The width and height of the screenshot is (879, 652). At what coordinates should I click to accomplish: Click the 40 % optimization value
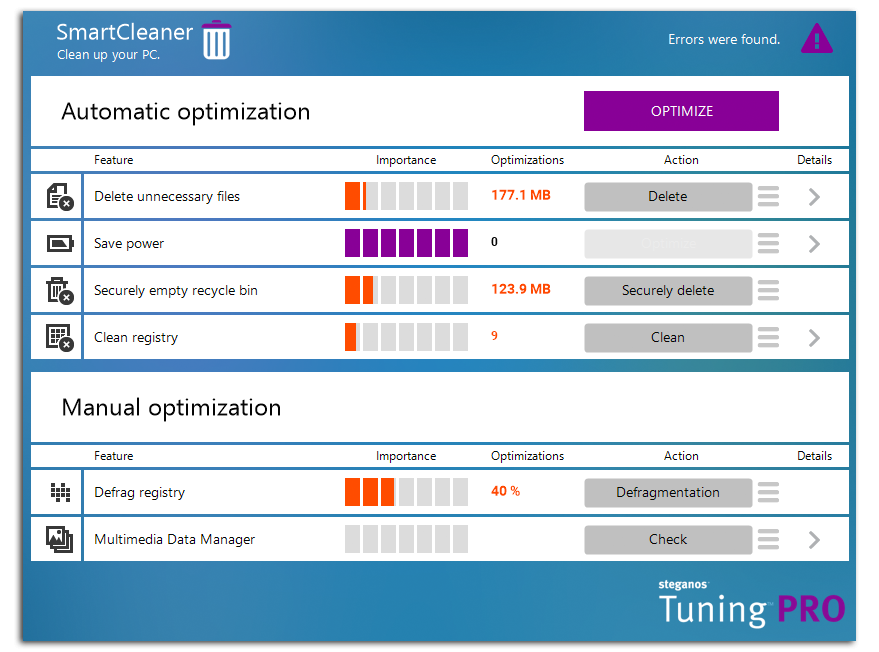coord(506,491)
